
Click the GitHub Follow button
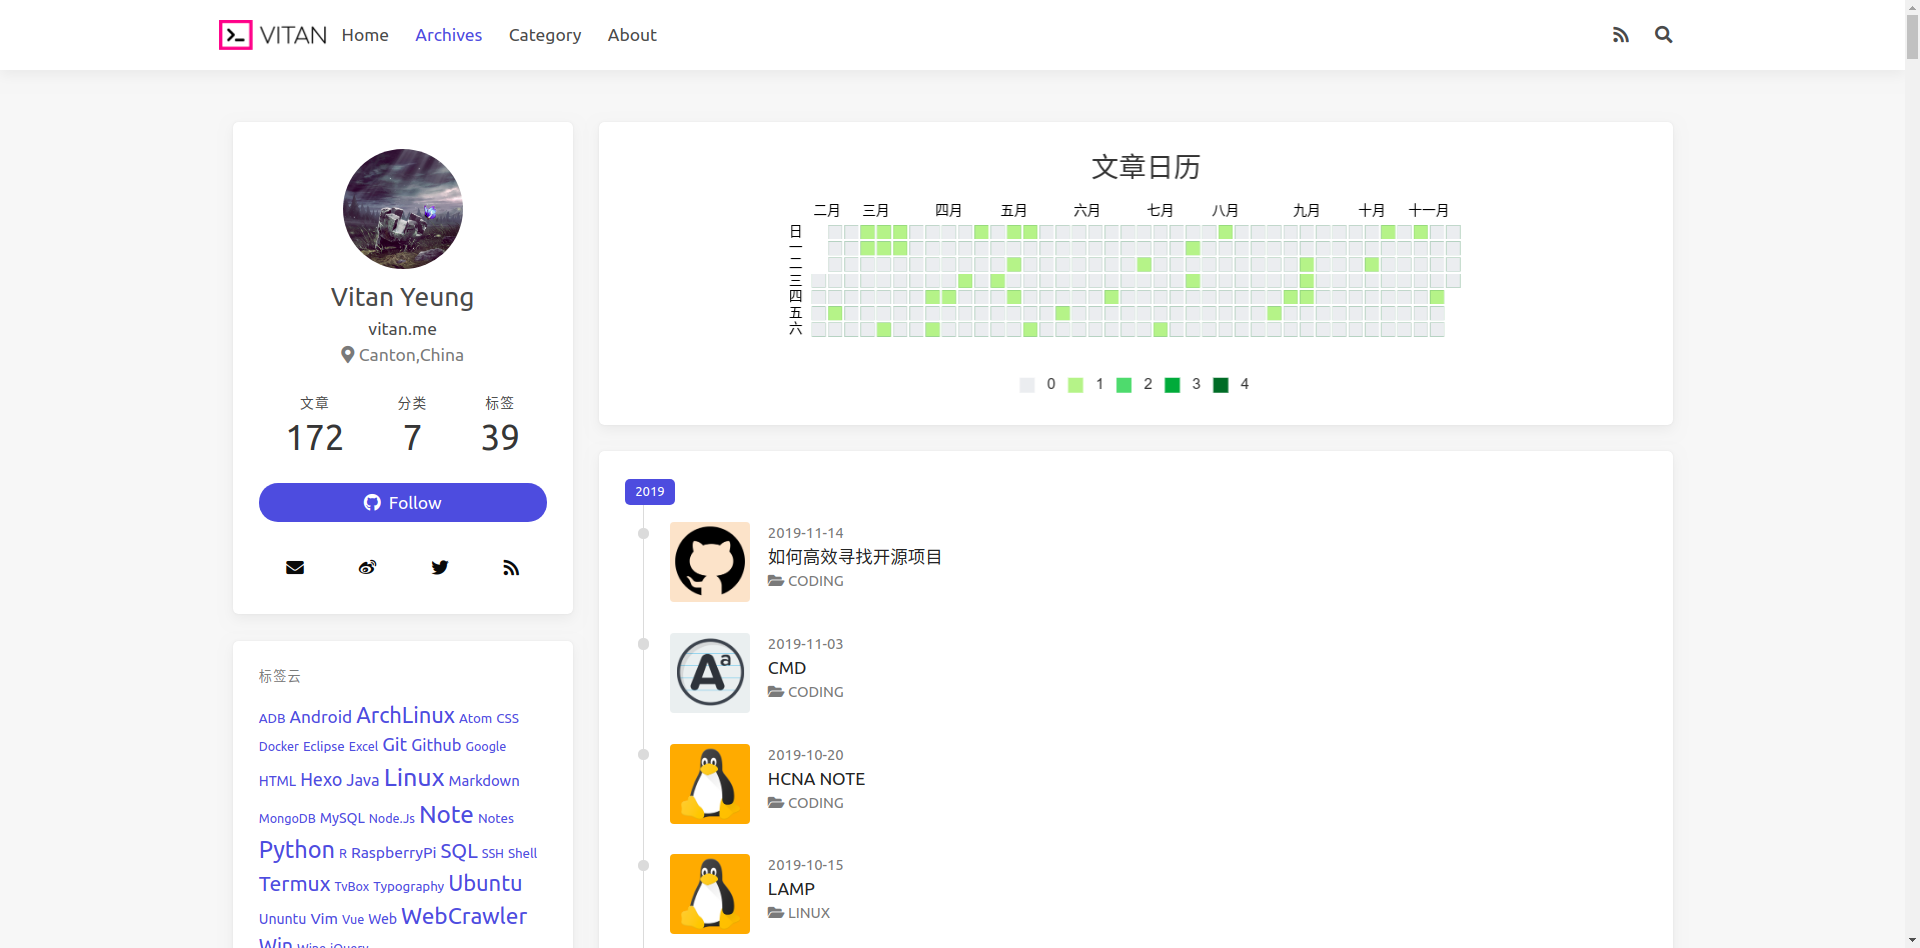click(x=403, y=503)
